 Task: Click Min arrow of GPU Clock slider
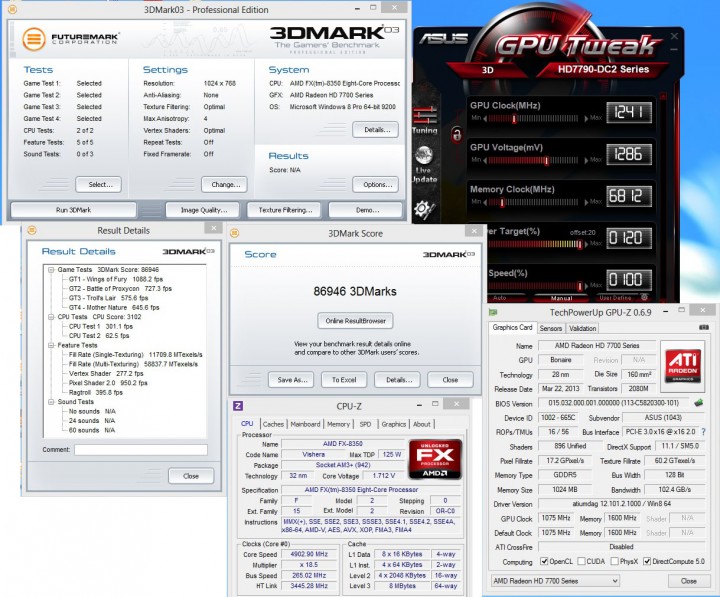click(485, 118)
